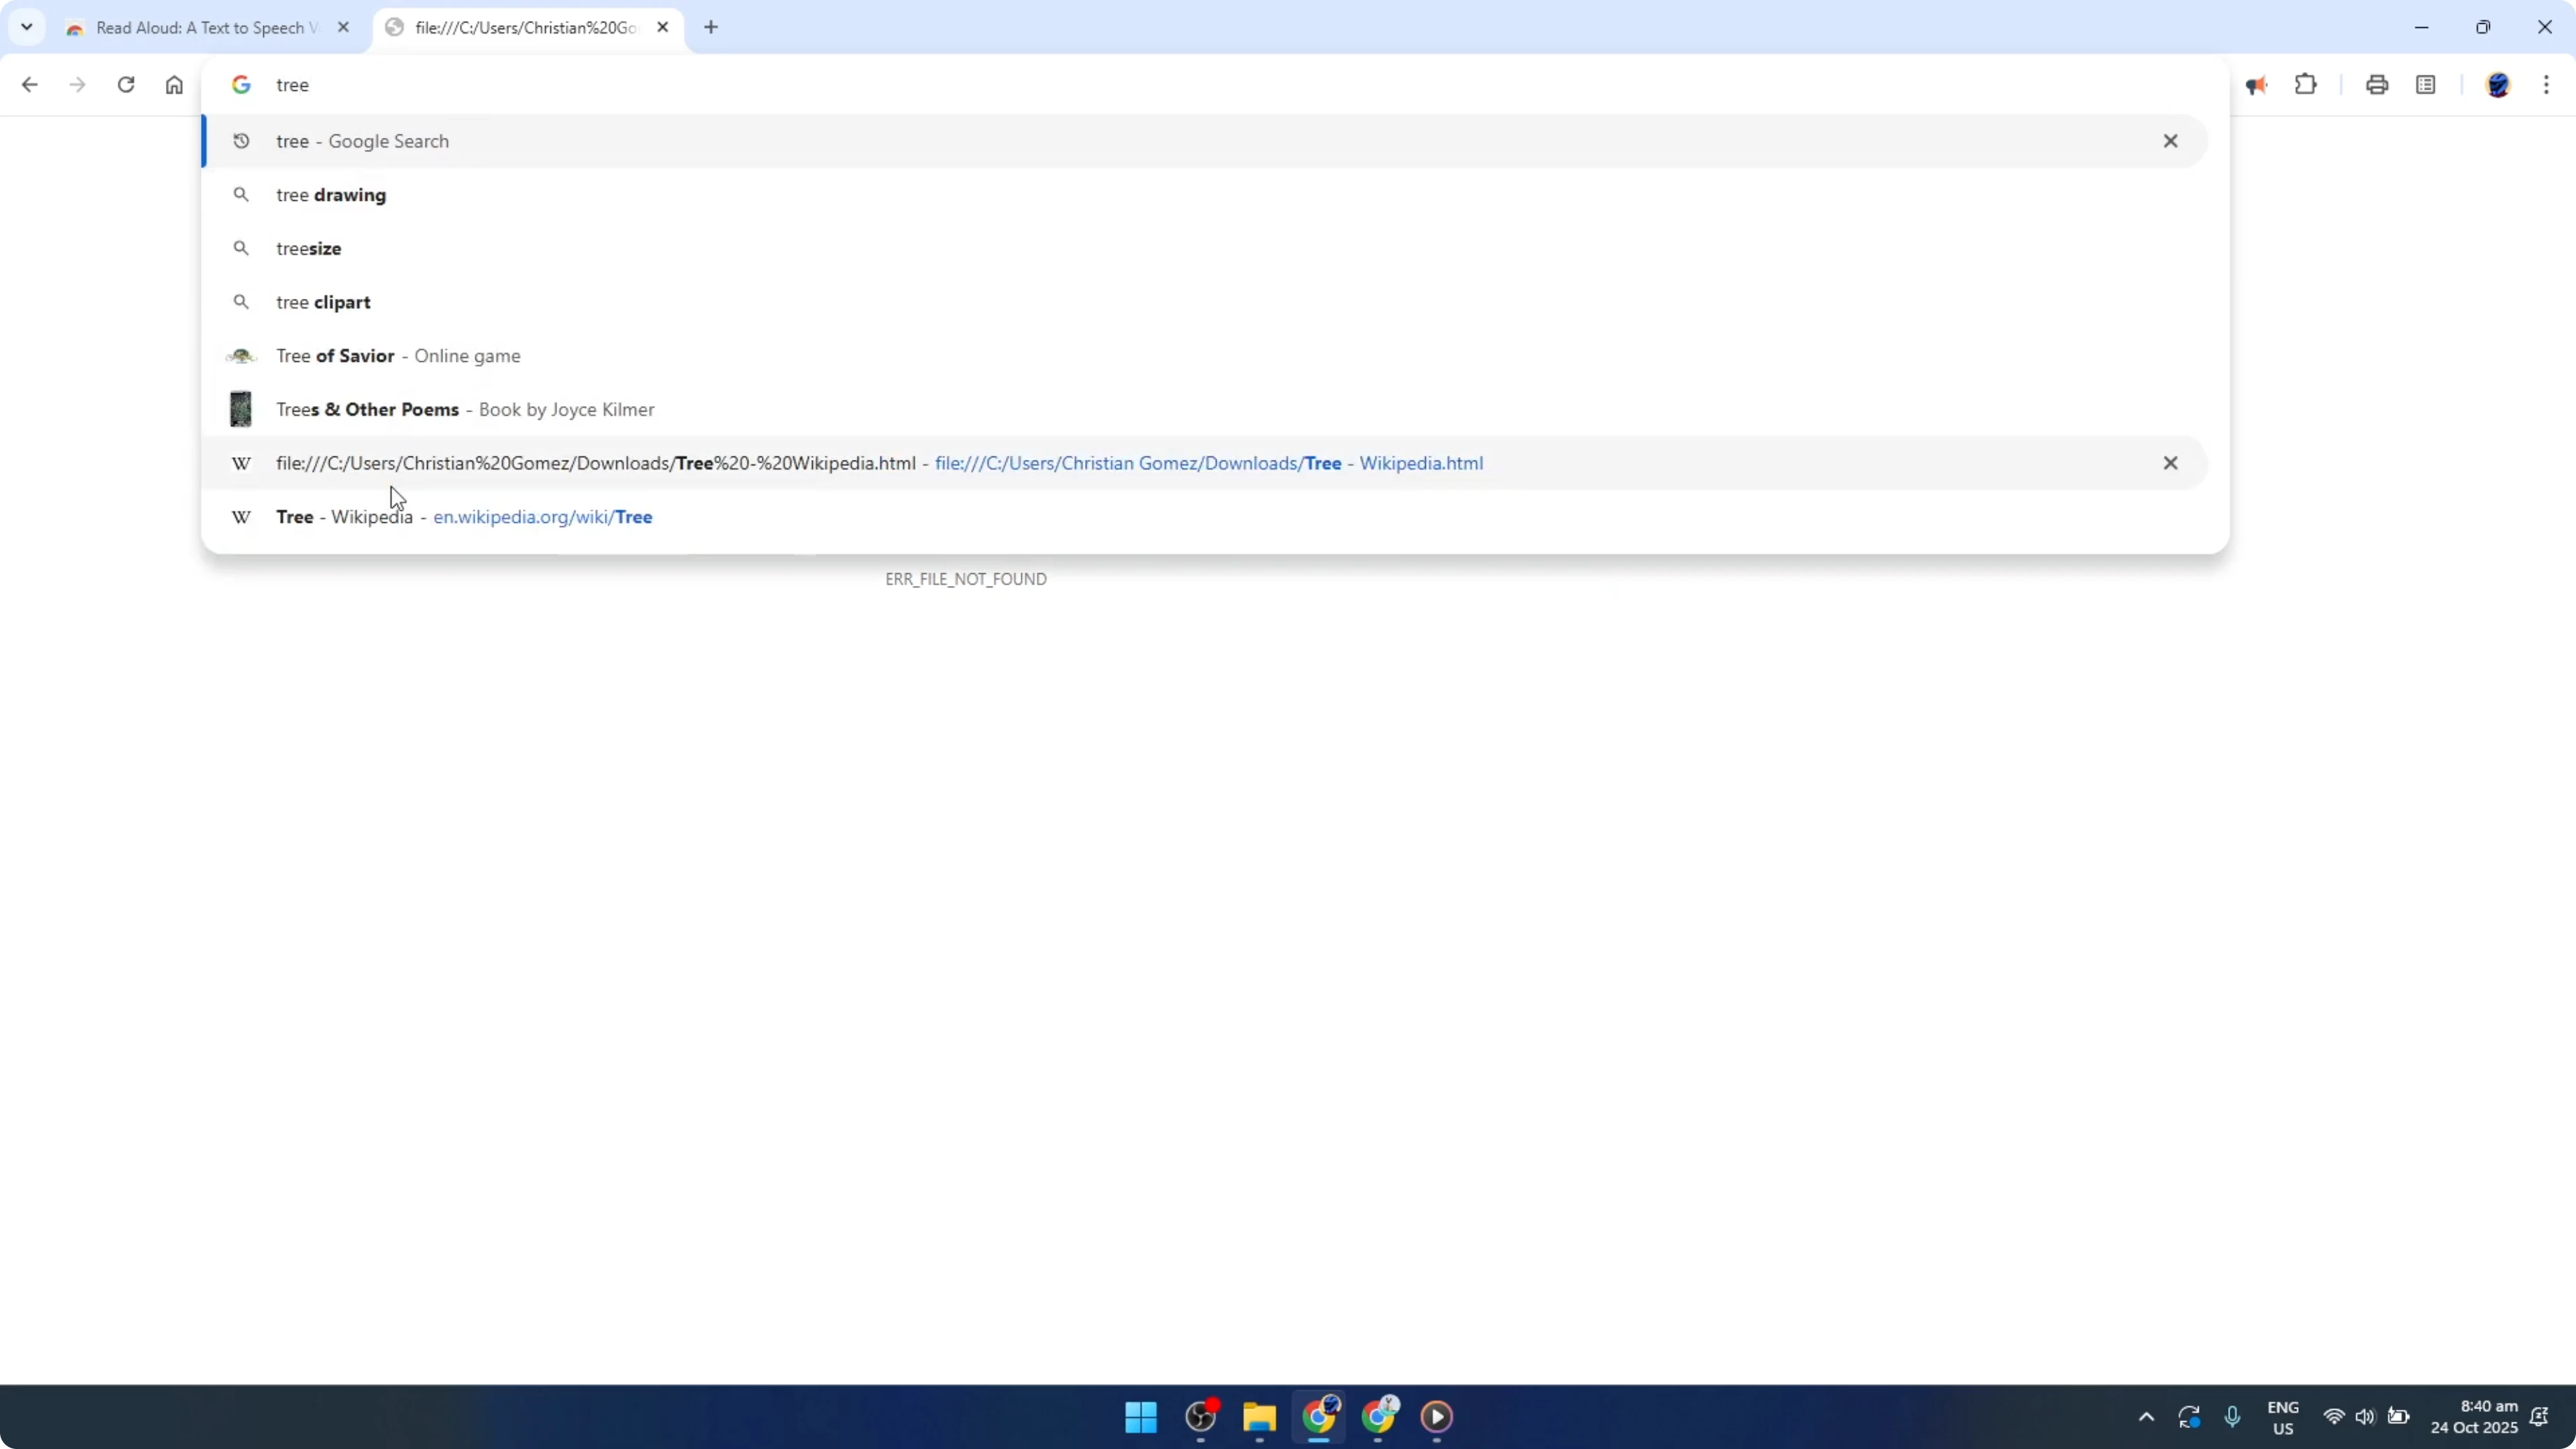This screenshot has height=1449, width=2576.
Task: Open OBS Studio from the taskbar
Action: [1201, 1417]
